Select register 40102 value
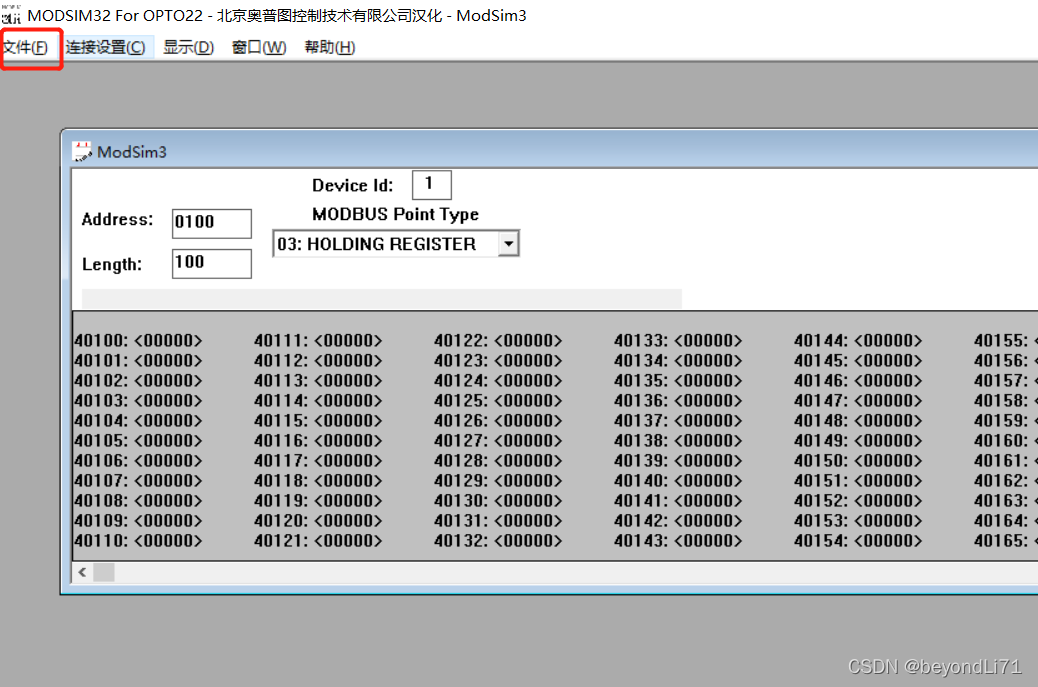This screenshot has width=1038, height=687. (x=168, y=381)
